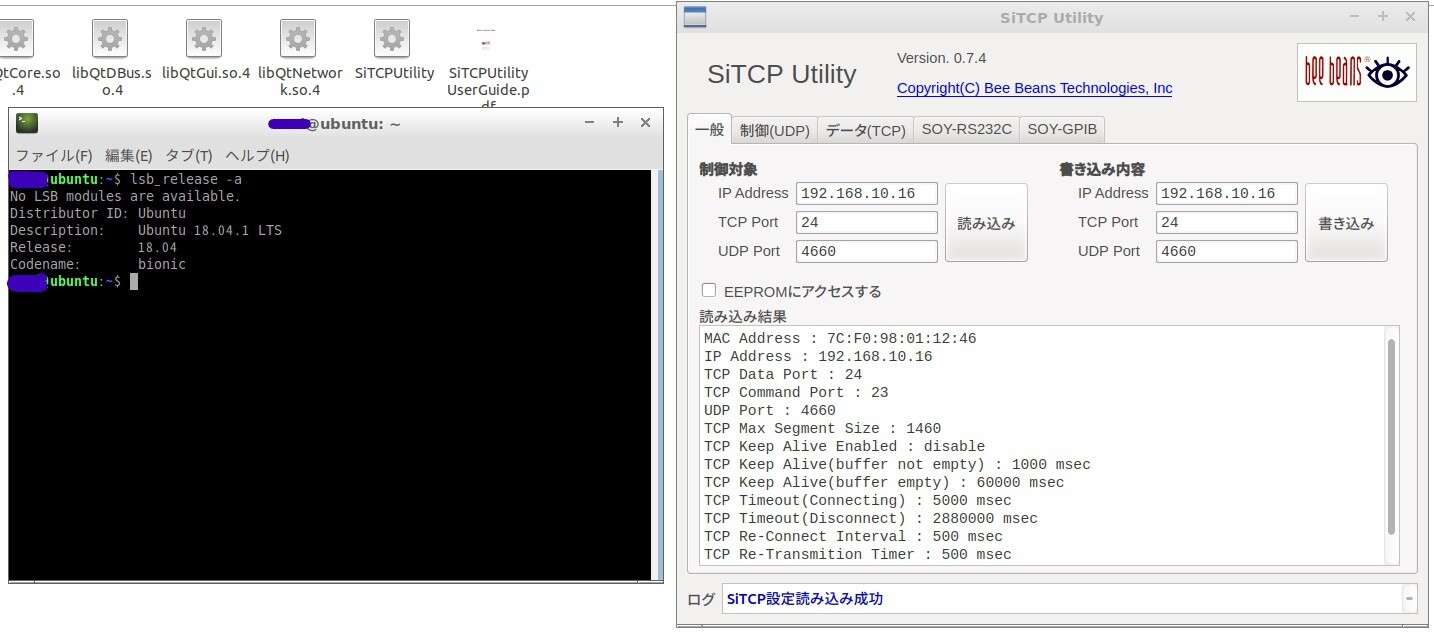Open the データ(TCP) tab

tap(865, 130)
